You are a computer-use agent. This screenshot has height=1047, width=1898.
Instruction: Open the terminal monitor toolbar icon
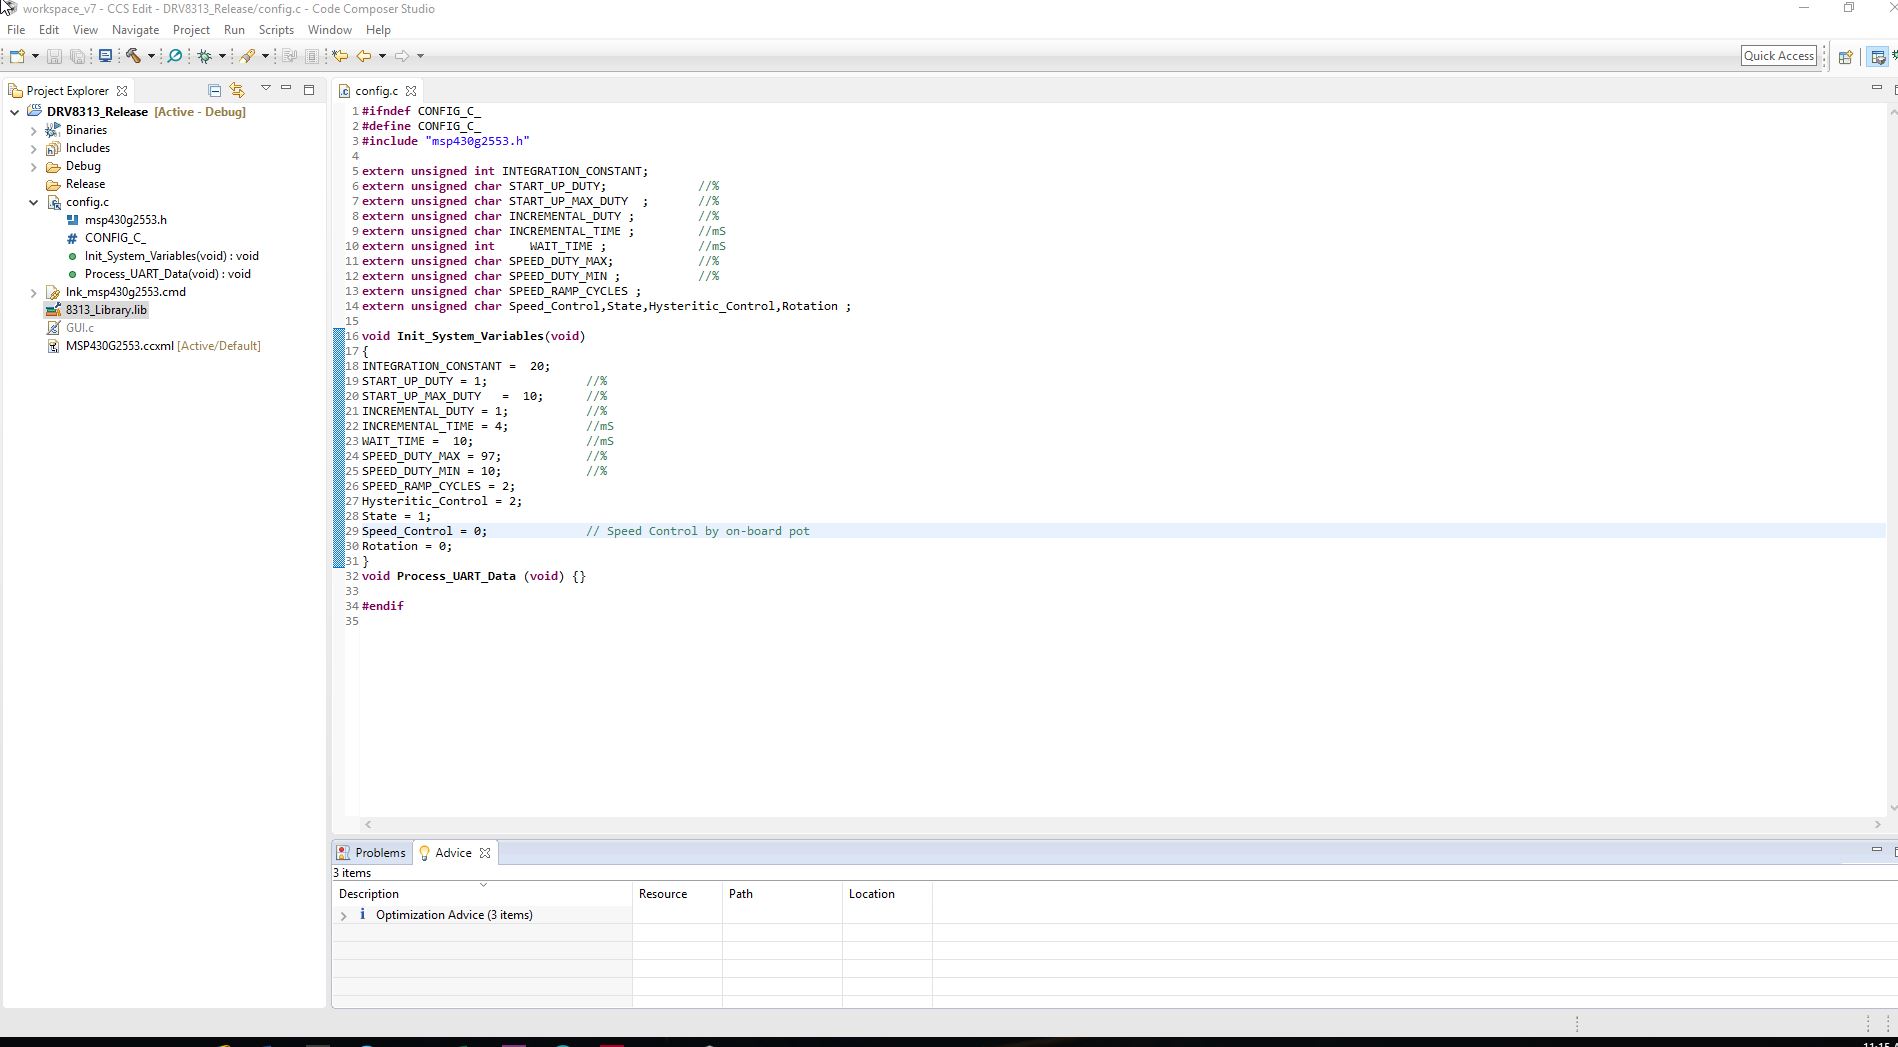[105, 56]
